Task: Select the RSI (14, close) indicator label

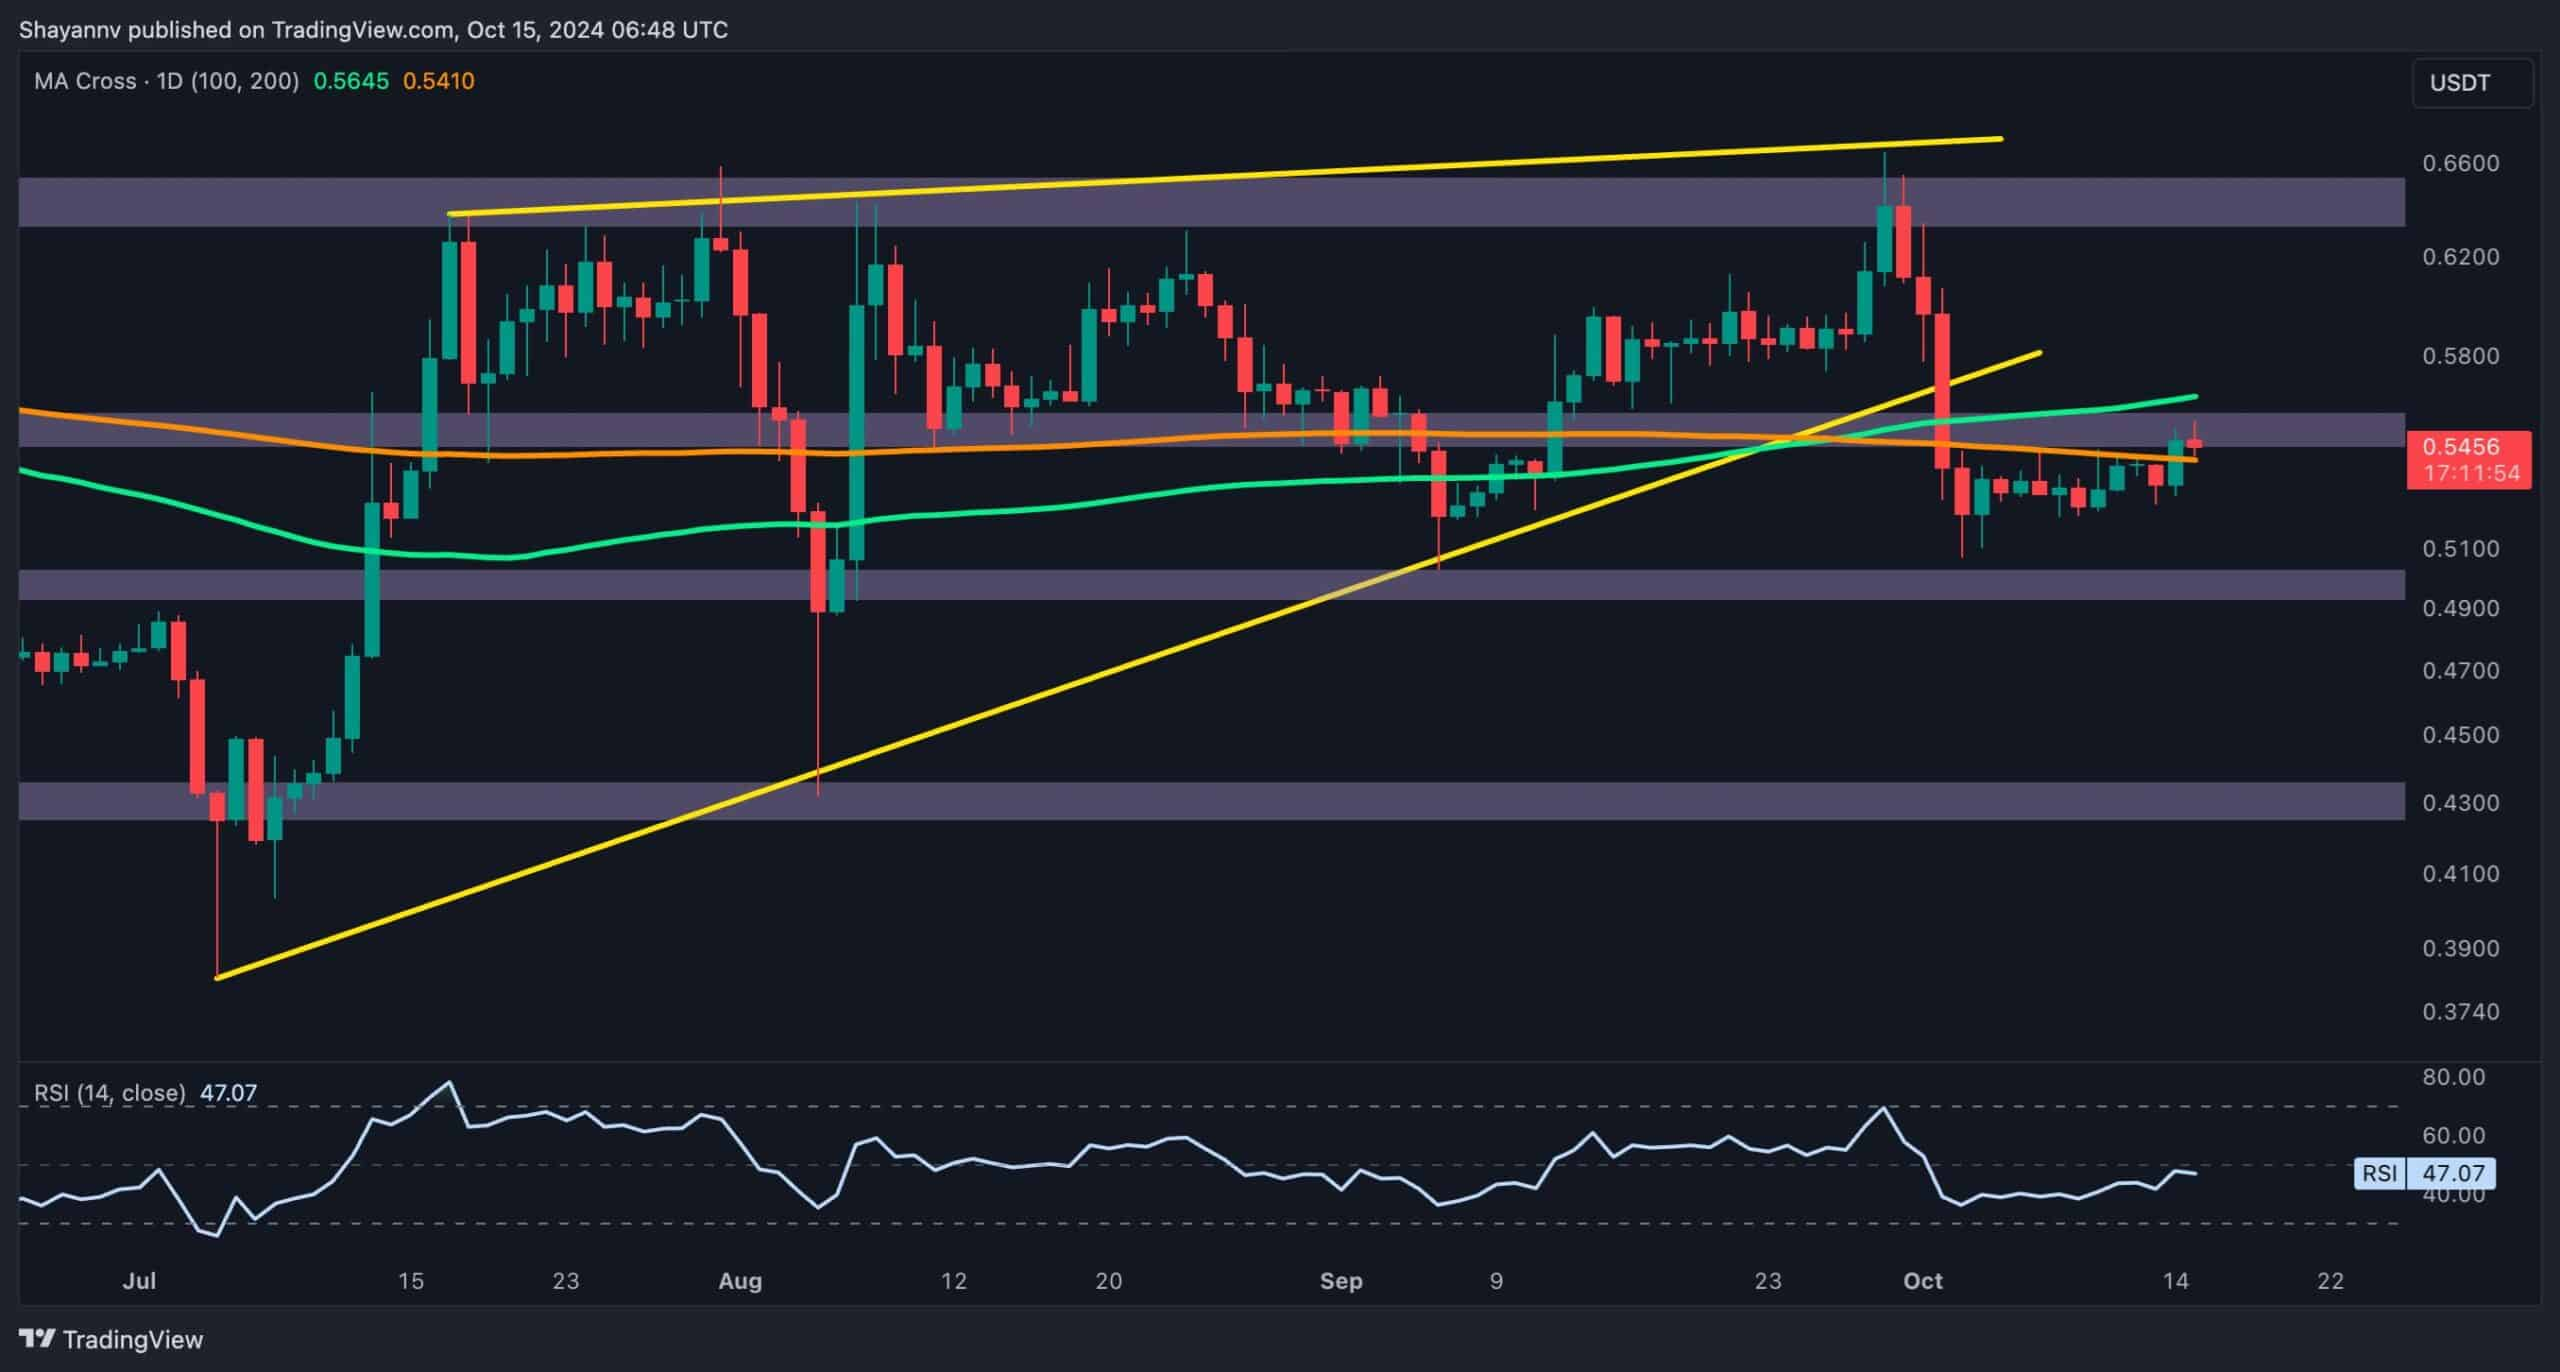Action: [x=110, y=1093]
